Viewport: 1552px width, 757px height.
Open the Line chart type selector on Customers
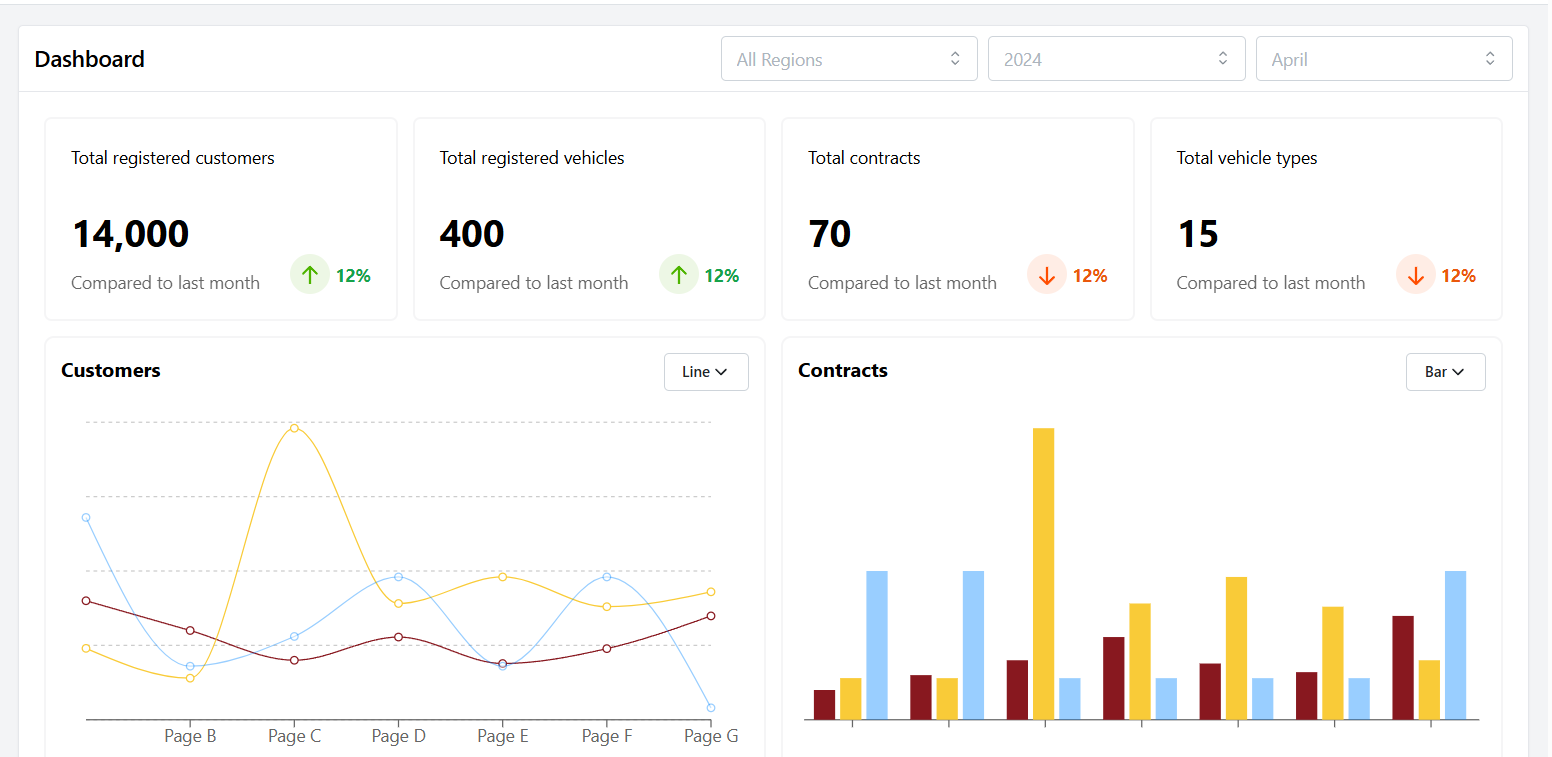pos(706,371)
